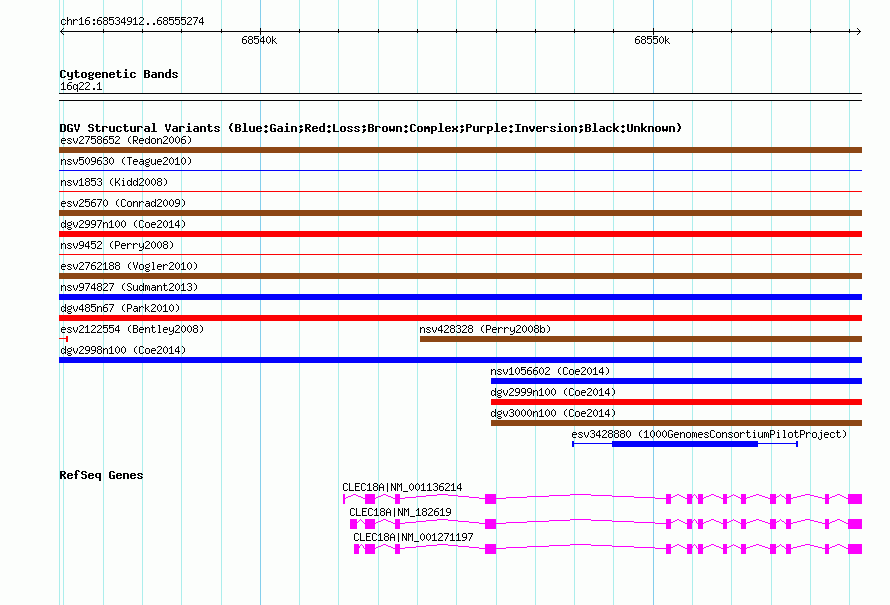Click the last exon of CLEC18A|NM_182619
890x605 pixels.
click(855, 524)
